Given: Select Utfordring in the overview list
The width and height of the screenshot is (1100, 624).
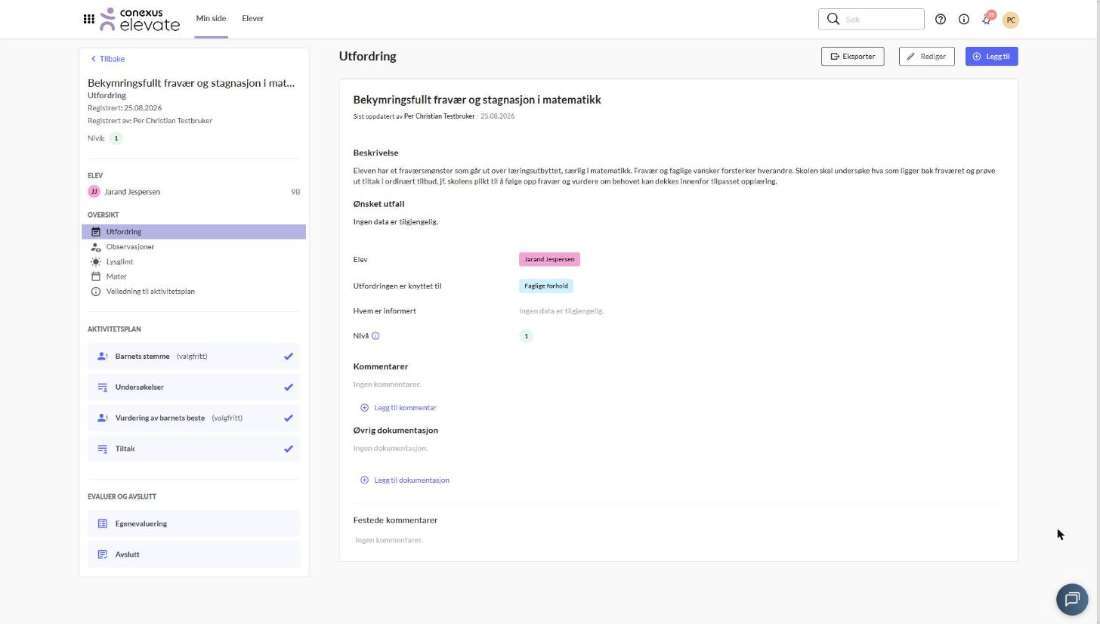Looking at the screenshot, I should coord(194,232).
